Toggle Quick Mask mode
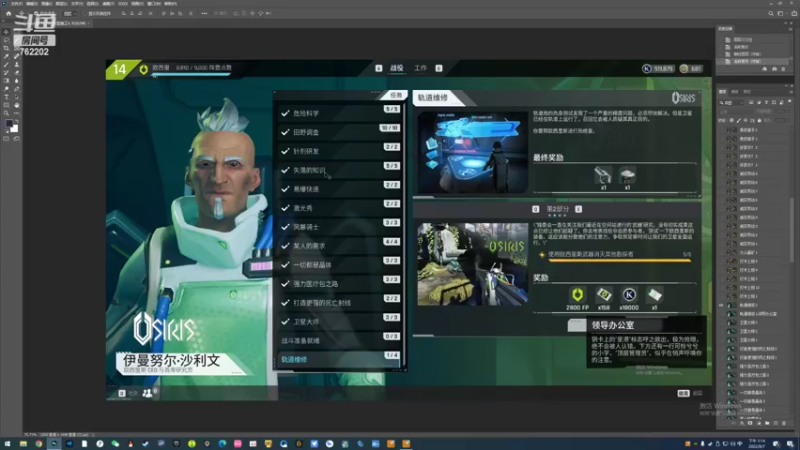 (6, 138)
